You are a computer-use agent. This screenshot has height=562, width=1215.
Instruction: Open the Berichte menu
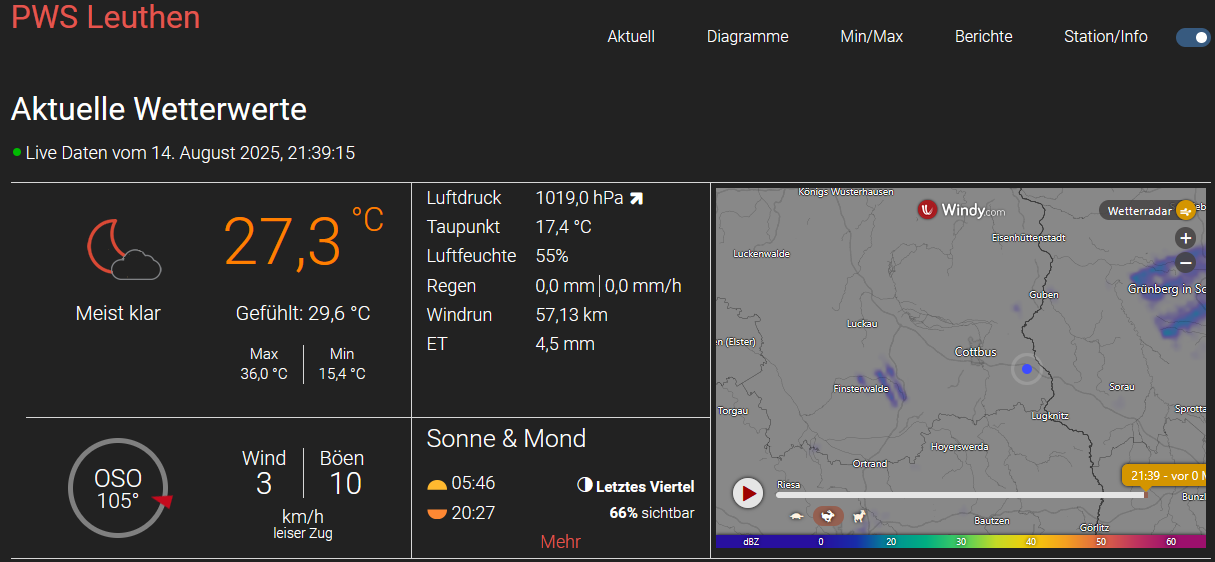tap(983, 37)
